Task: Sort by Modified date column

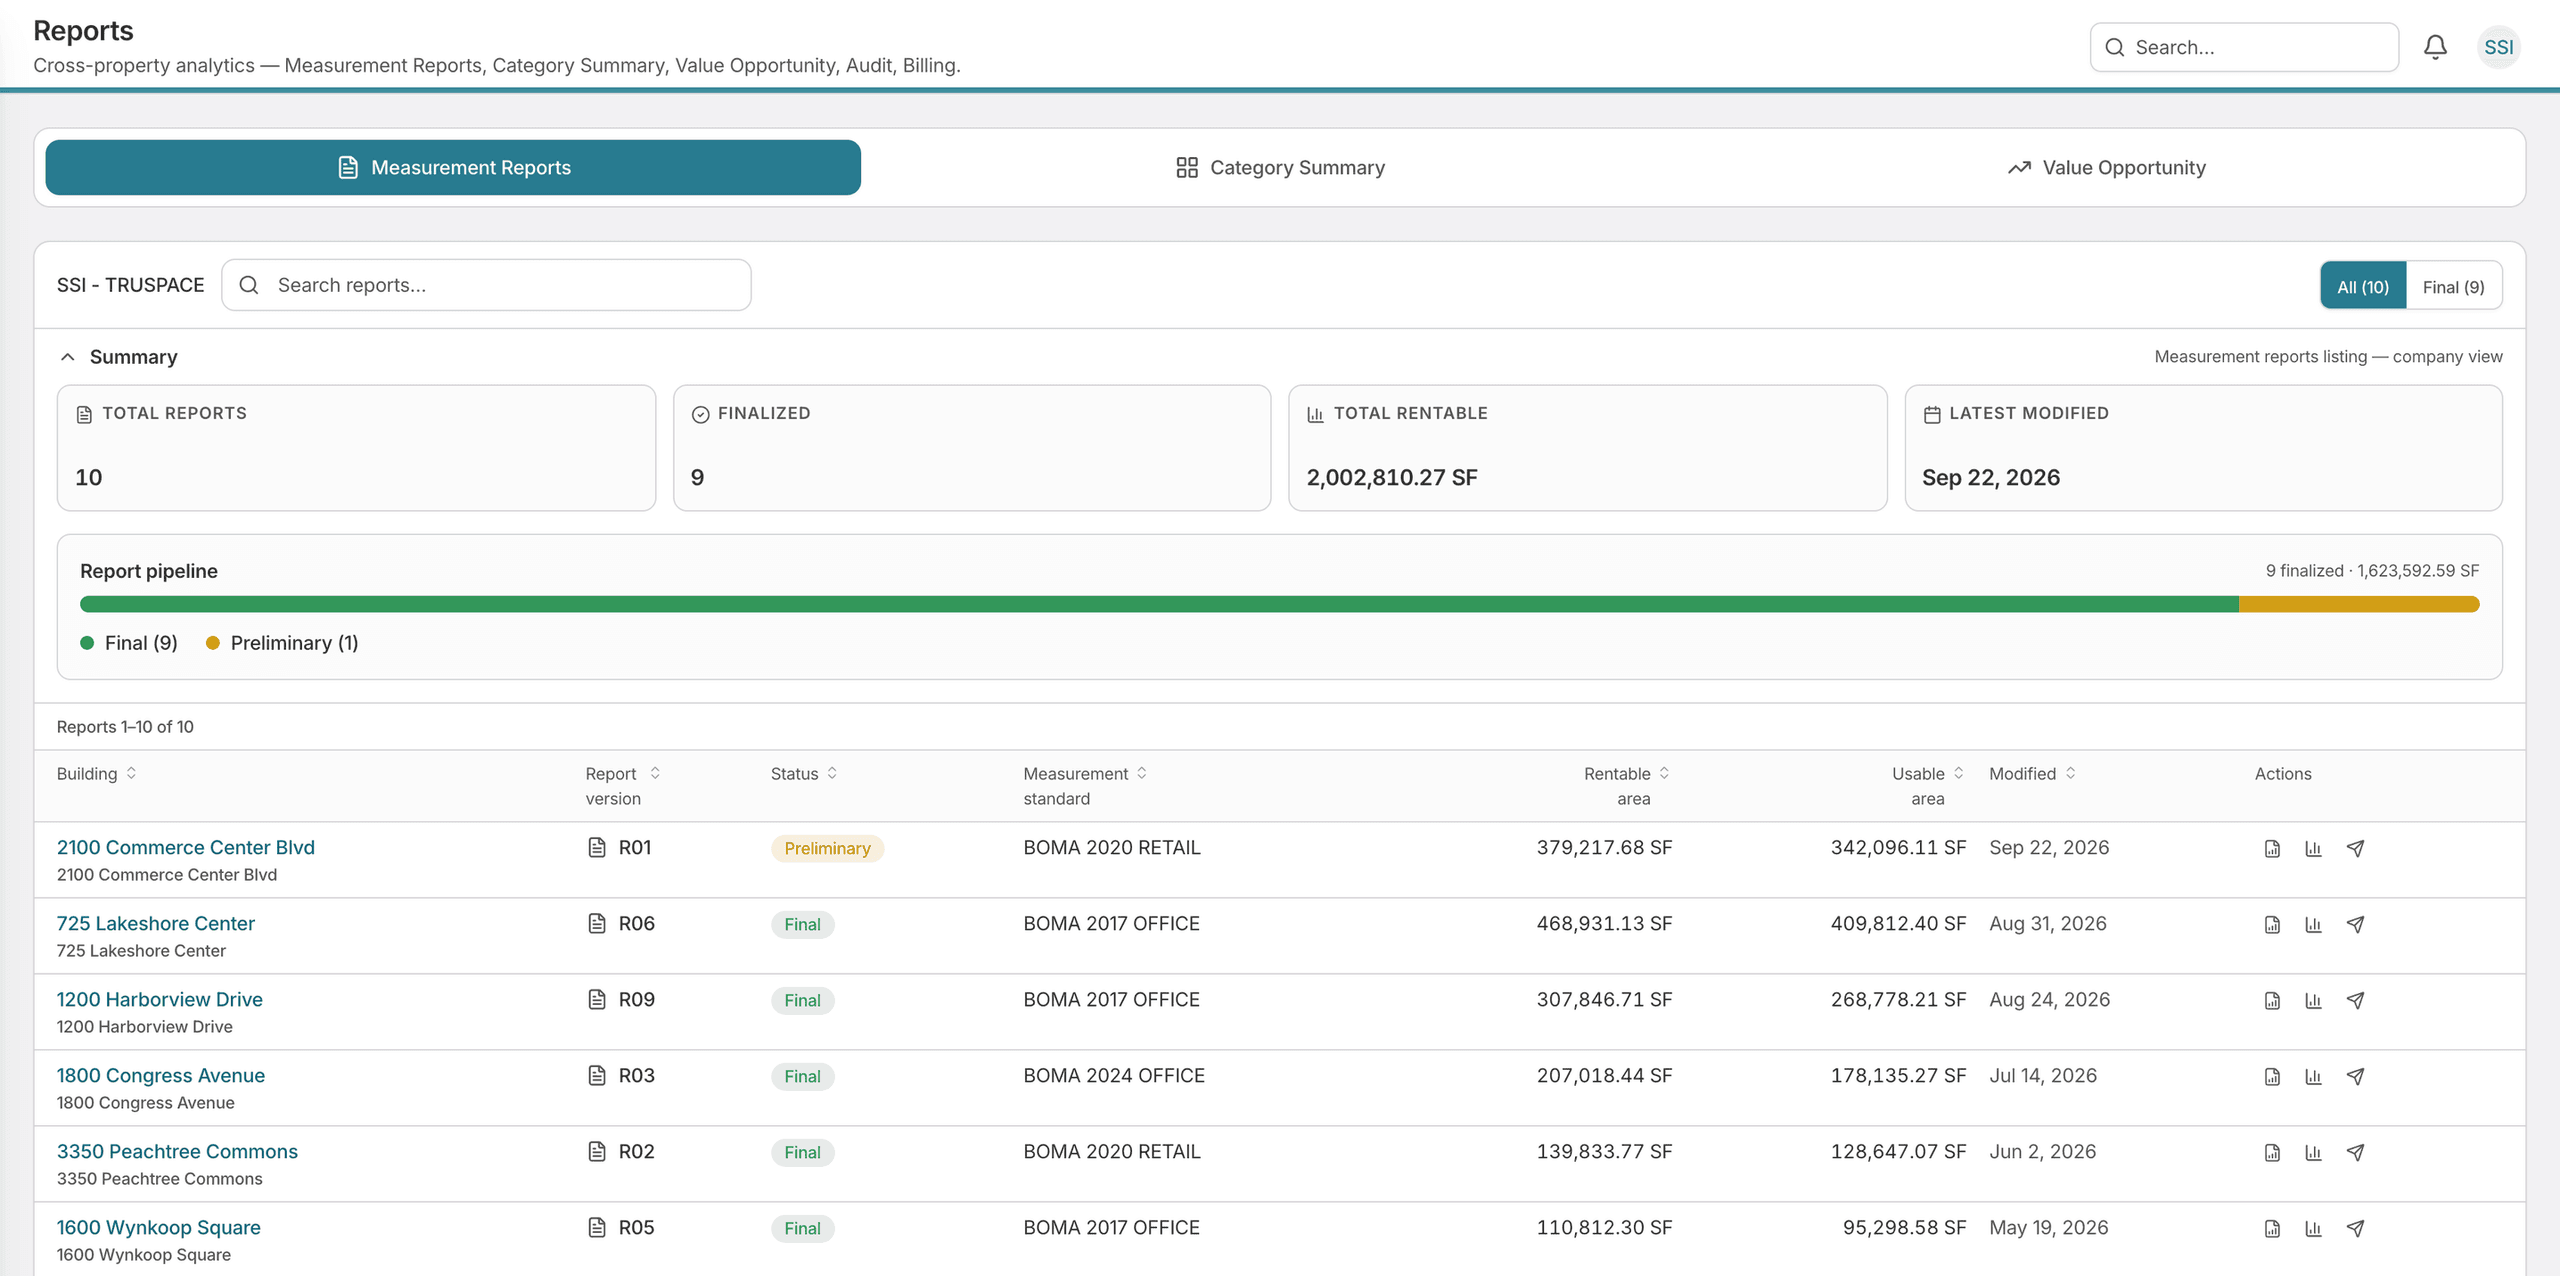Action: click(2032, 773)
